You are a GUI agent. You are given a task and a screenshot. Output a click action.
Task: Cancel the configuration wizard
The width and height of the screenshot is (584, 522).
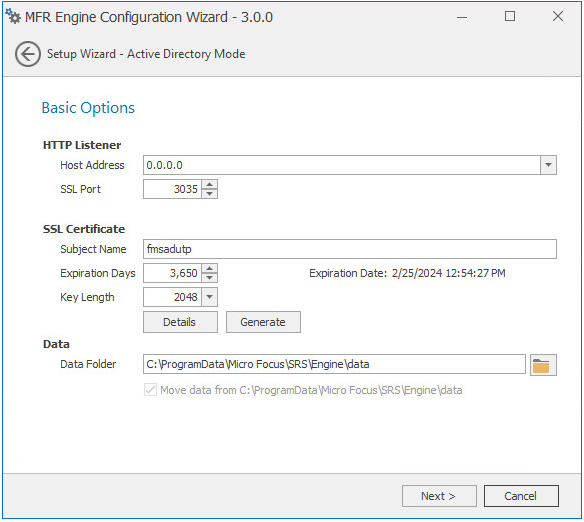(521, 496)
